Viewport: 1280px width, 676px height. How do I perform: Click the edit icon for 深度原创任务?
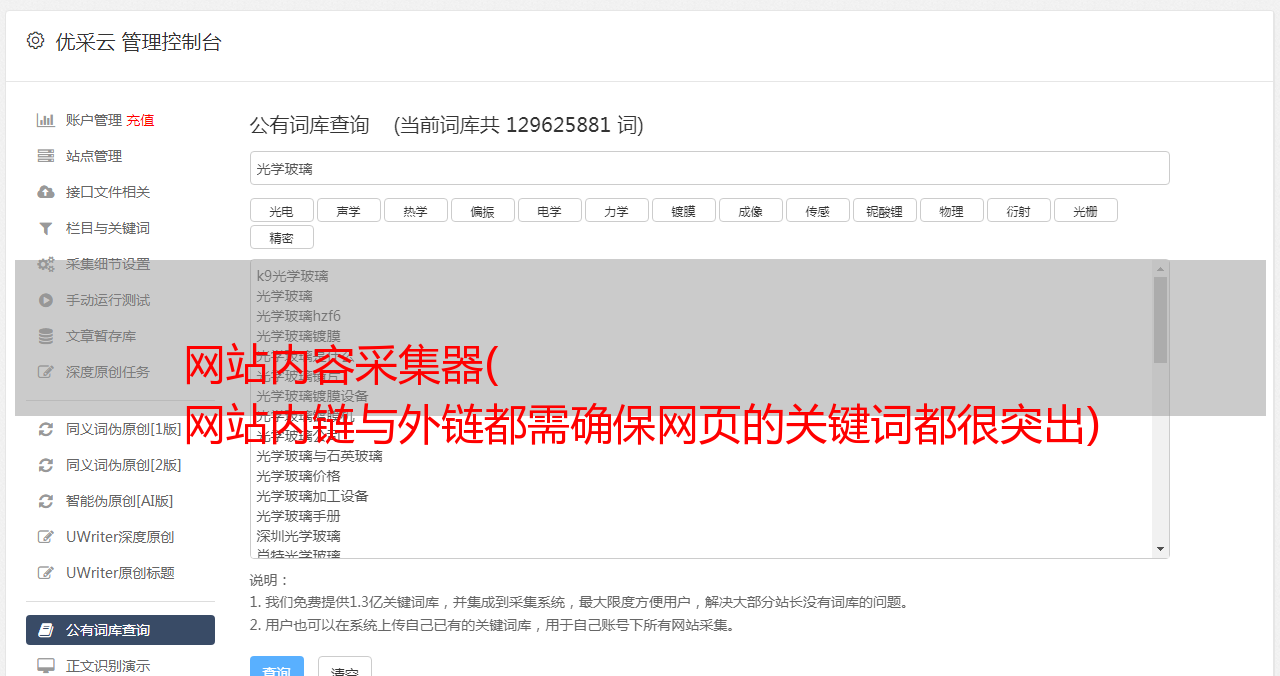[x=45, y=372]
